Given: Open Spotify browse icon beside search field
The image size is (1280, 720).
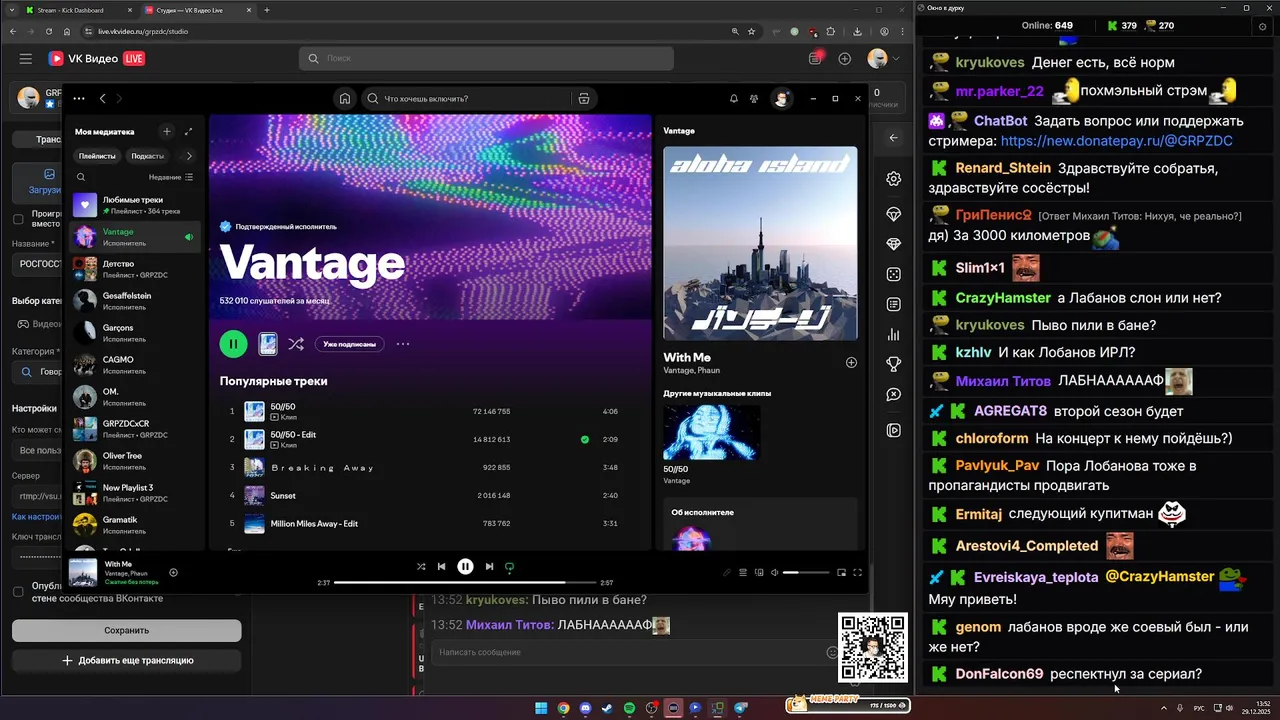Looking at the screenshot, I should coord(584,99).
